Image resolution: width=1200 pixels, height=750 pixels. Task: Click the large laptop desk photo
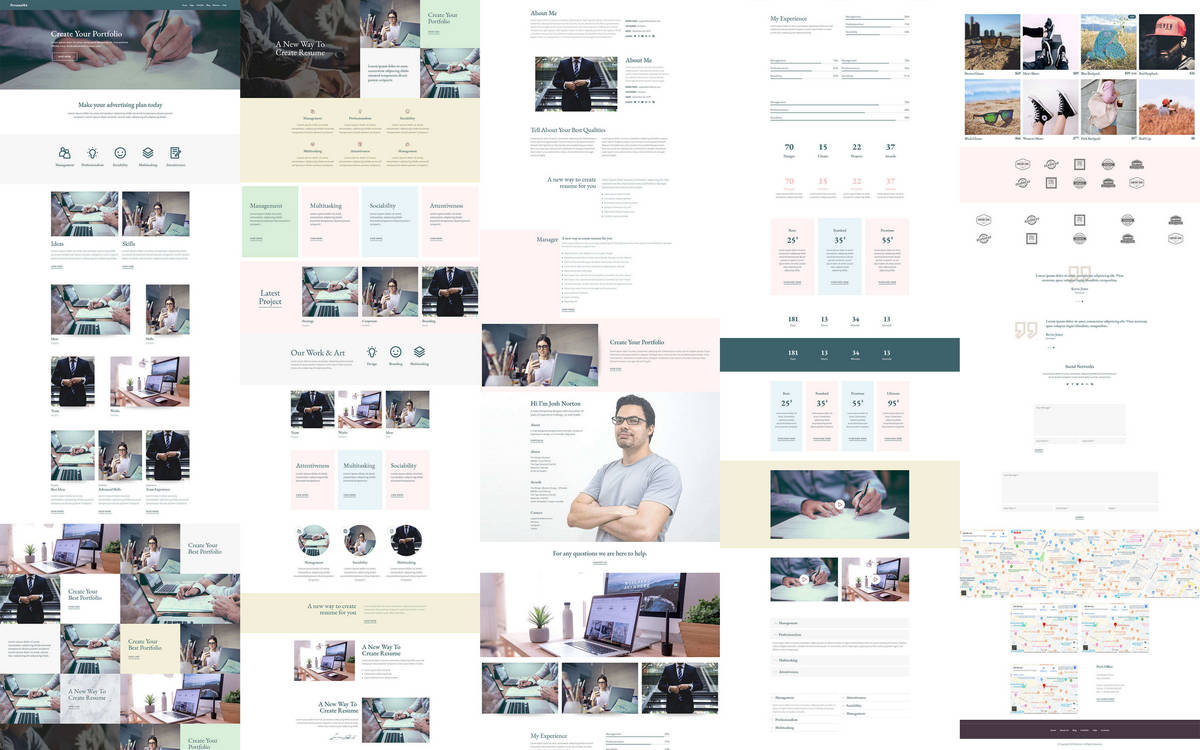[x=600, y=615]
